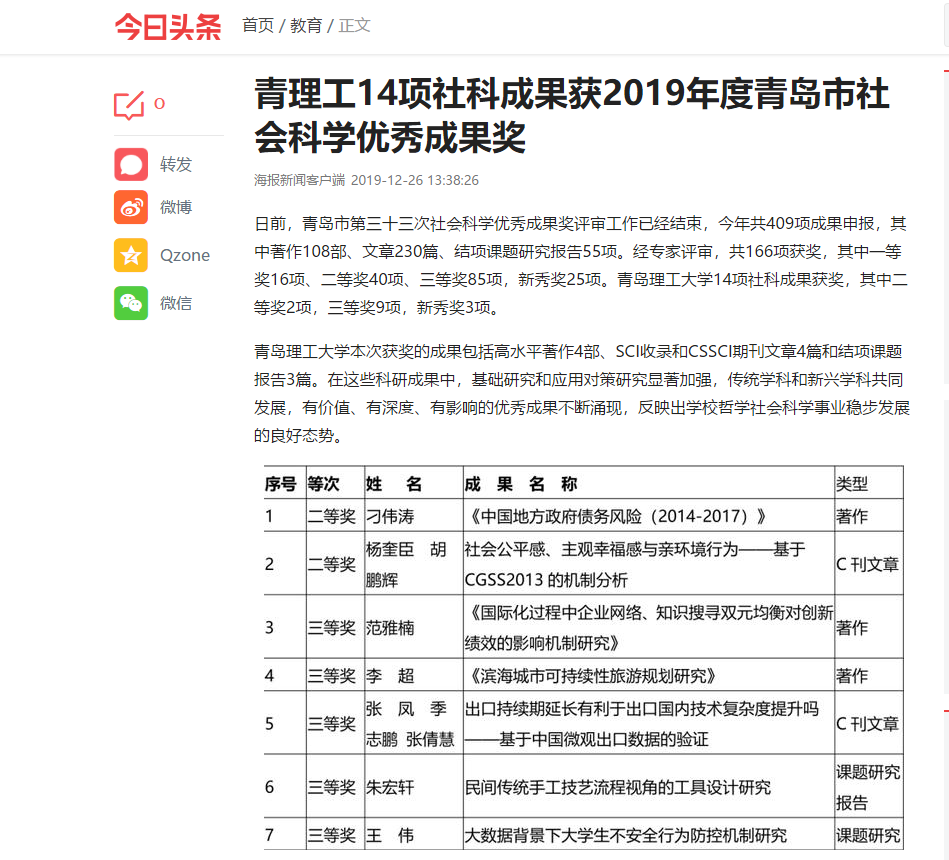Share using the orange 微博 icon
This screenshot has height=860, width=949.
coord(131,207)
